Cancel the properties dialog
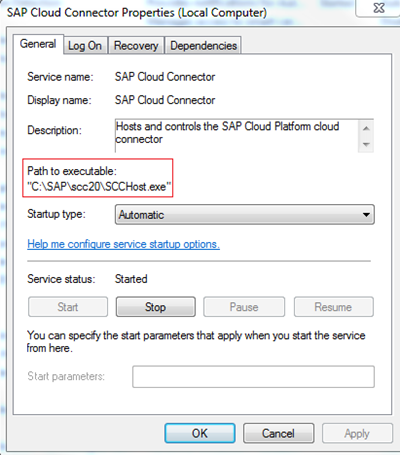The image size is (400, 455). (278, 433)
